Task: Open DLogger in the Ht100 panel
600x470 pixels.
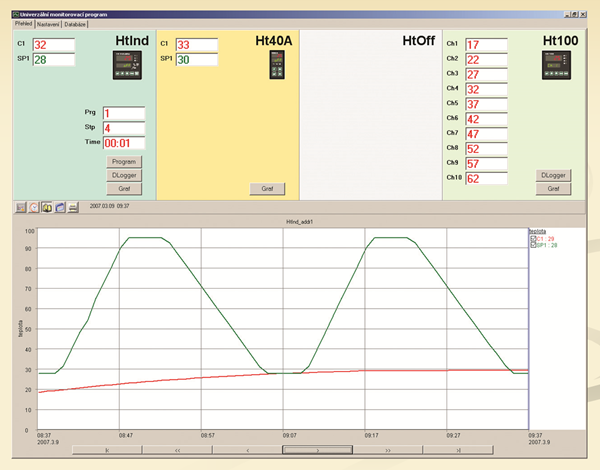Action: tap(554, 175)
